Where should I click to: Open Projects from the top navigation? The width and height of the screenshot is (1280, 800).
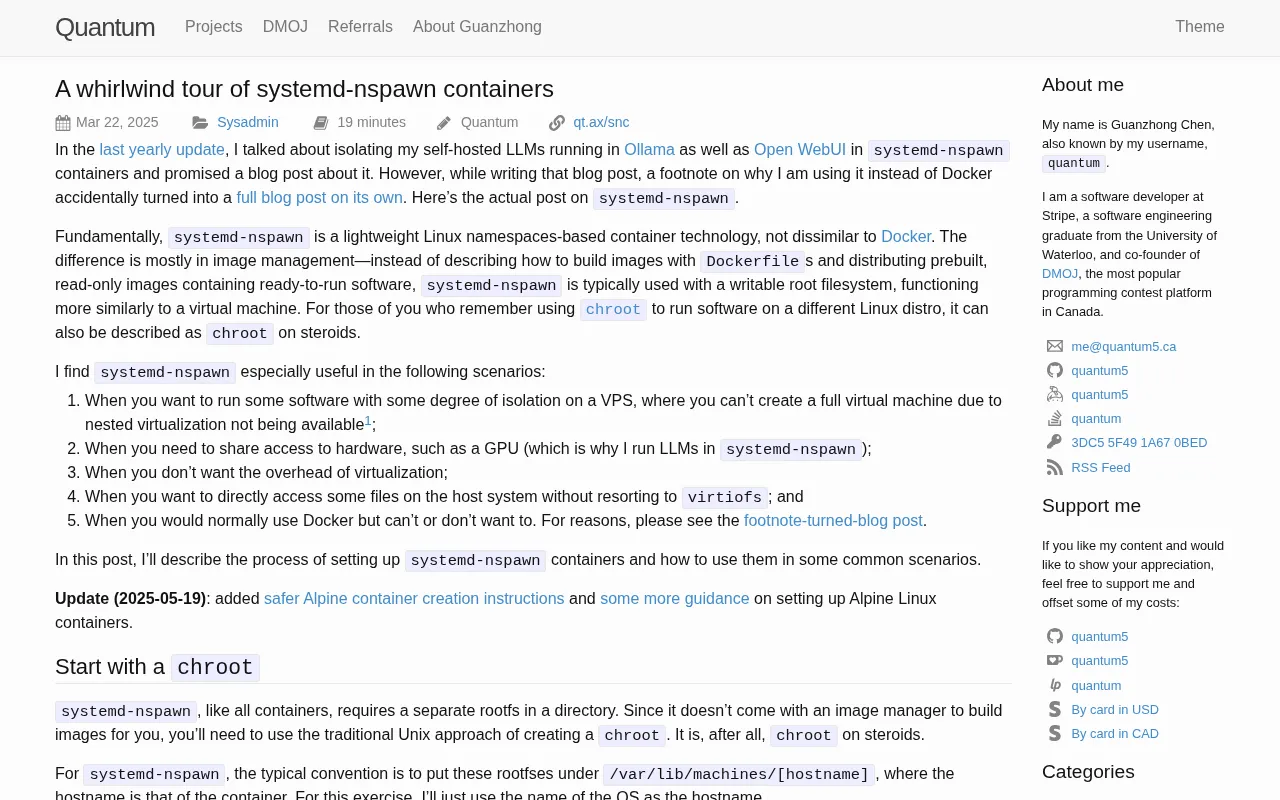tap(214, 27)
